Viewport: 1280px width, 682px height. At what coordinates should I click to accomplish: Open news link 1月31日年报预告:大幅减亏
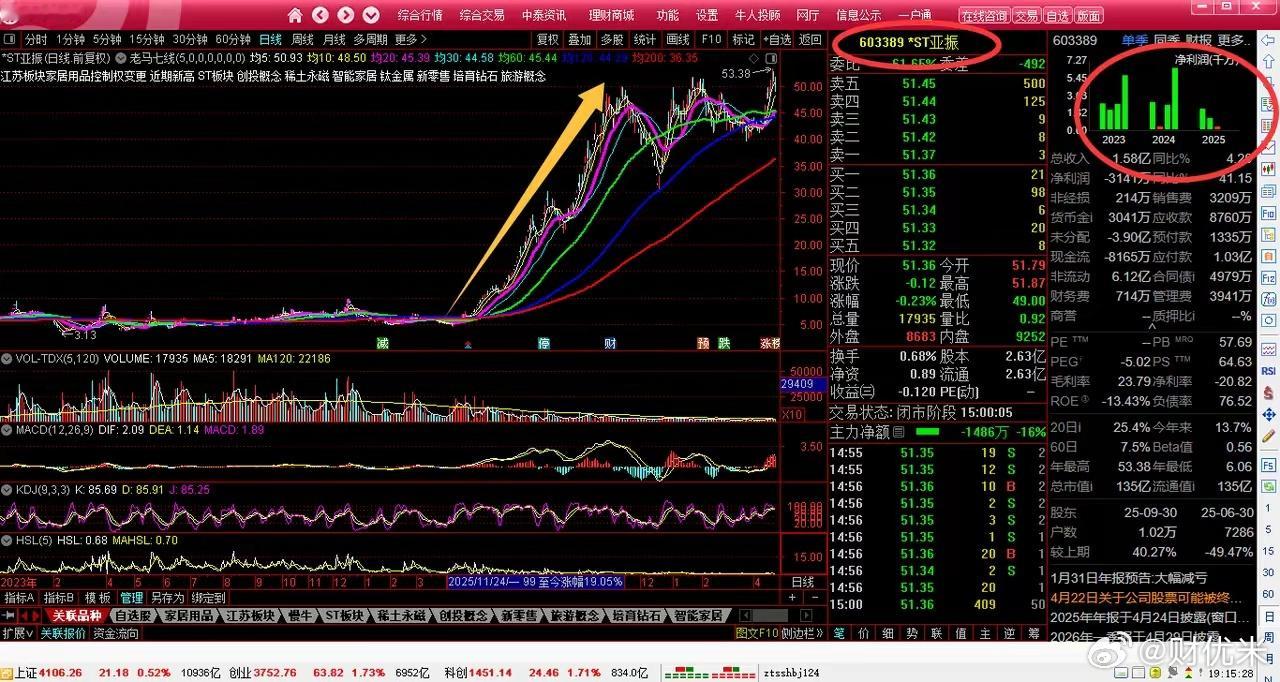pyautogui.click(x=1128, y=577)
